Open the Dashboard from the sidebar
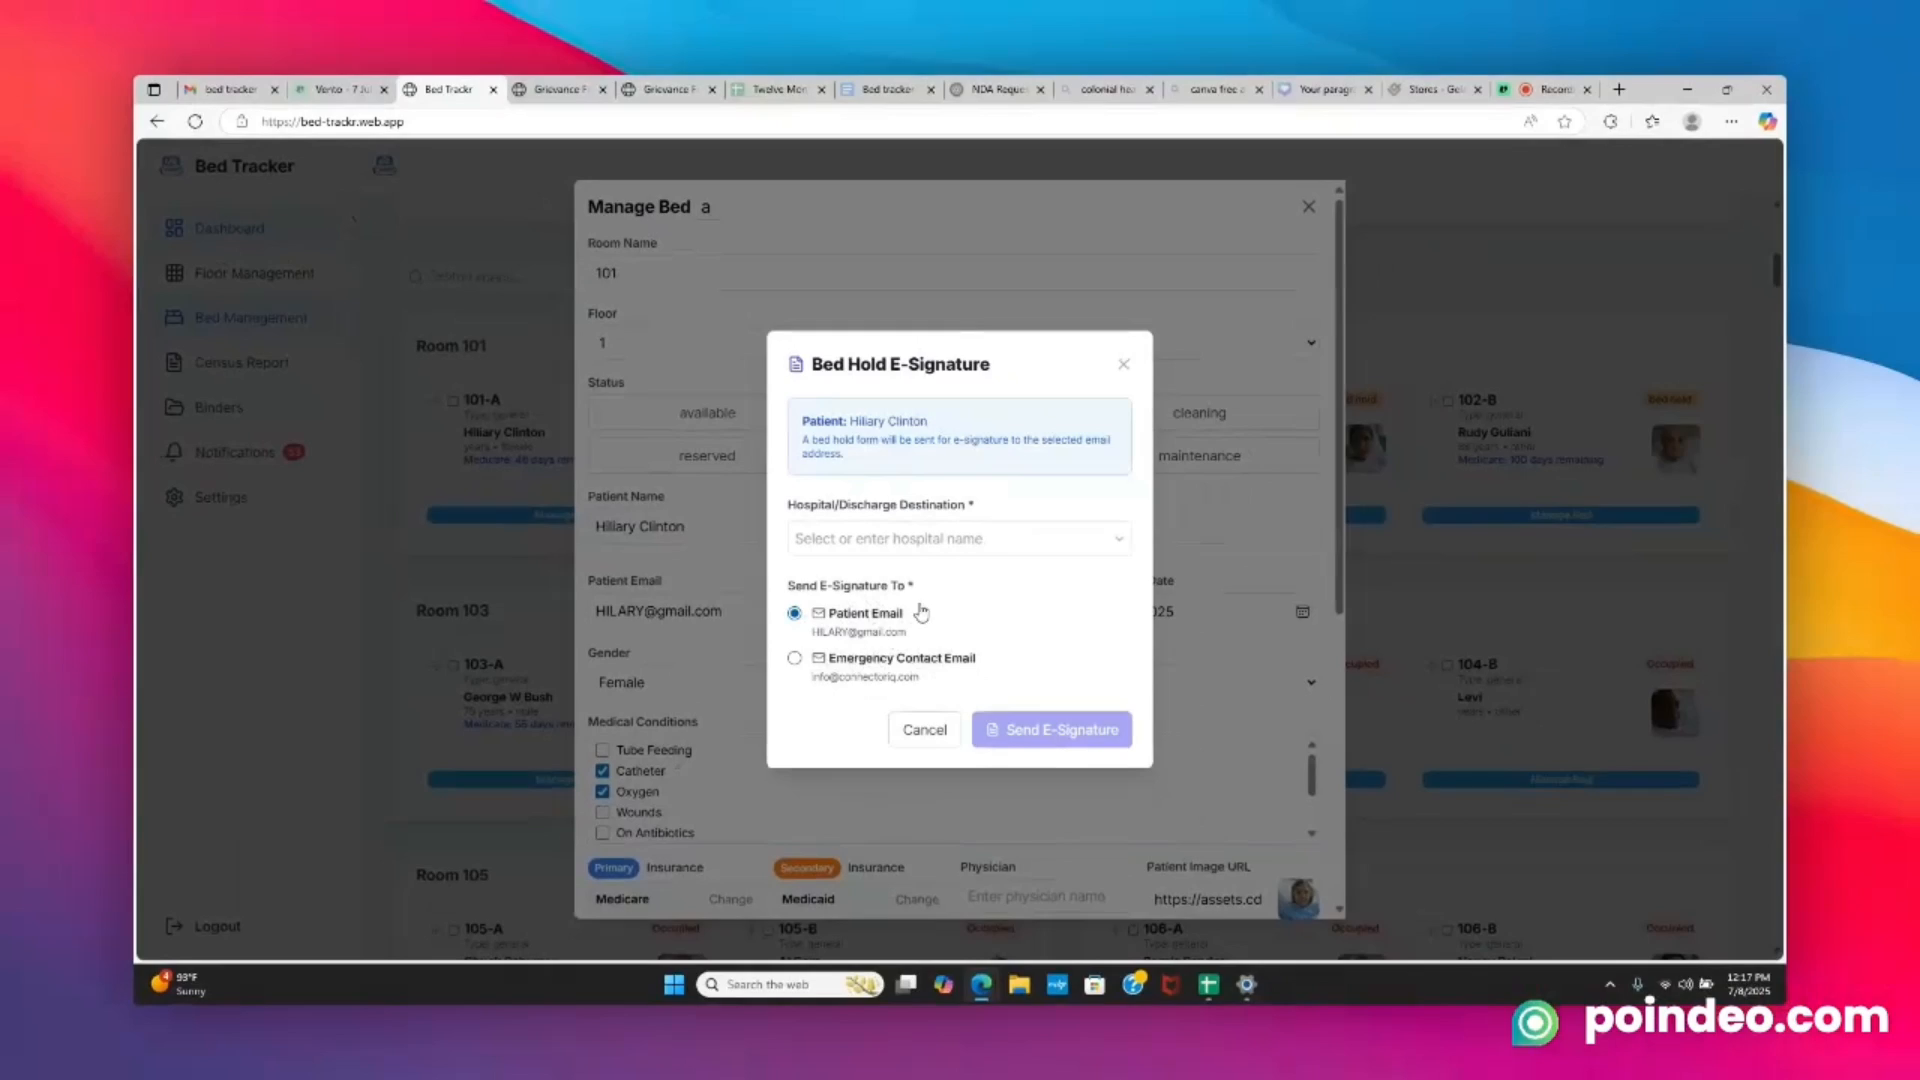1920x1080 pixels. click(229, 228)
